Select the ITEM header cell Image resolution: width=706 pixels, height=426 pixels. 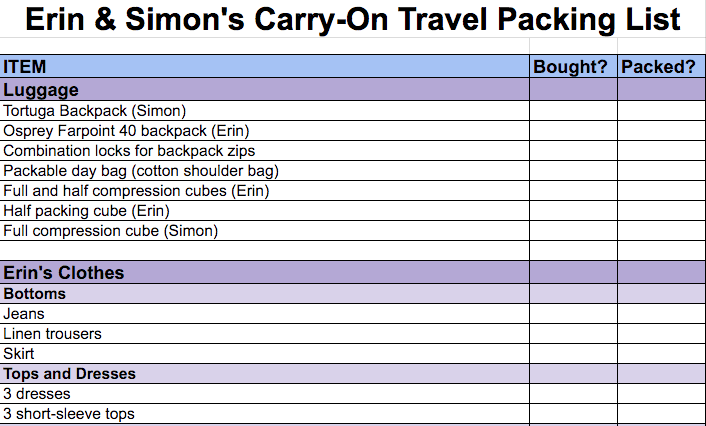264,67
